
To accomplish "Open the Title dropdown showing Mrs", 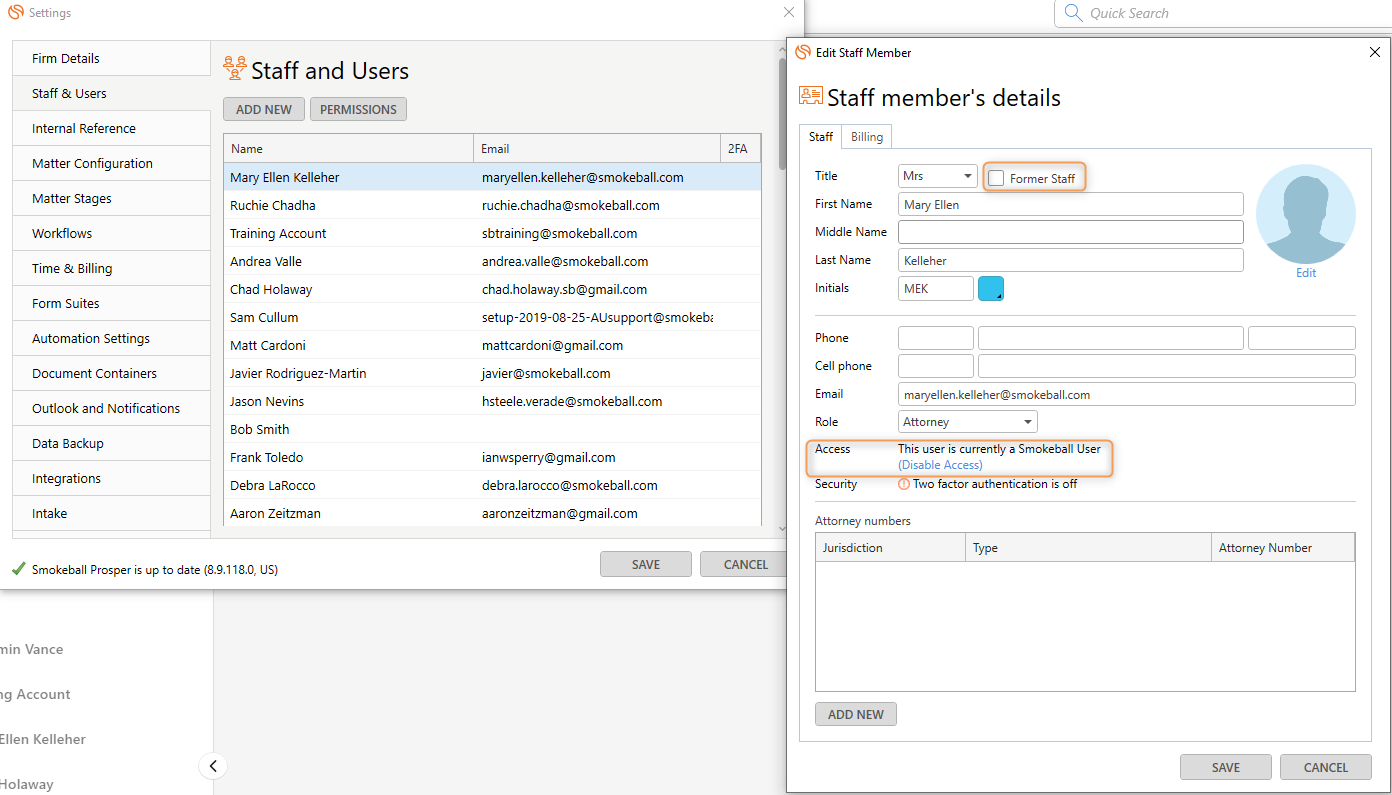I will 938,176.
